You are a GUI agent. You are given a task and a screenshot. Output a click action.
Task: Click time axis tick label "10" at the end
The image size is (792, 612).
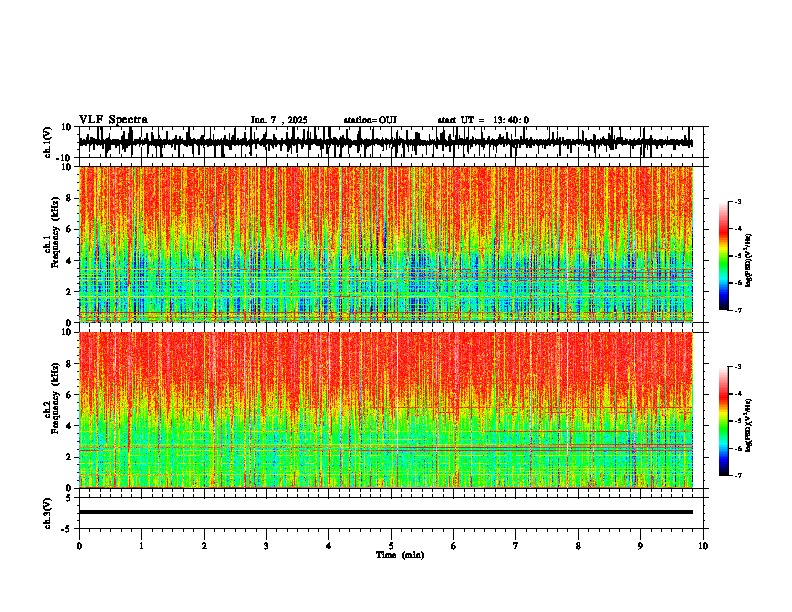pyautogui.click(x=703, y=546)
